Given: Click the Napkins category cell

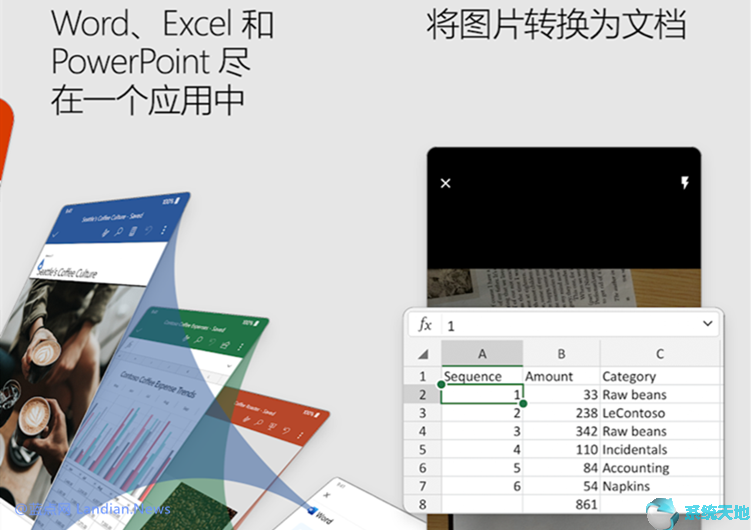Looking at the screenshot, I should (660, 485).
